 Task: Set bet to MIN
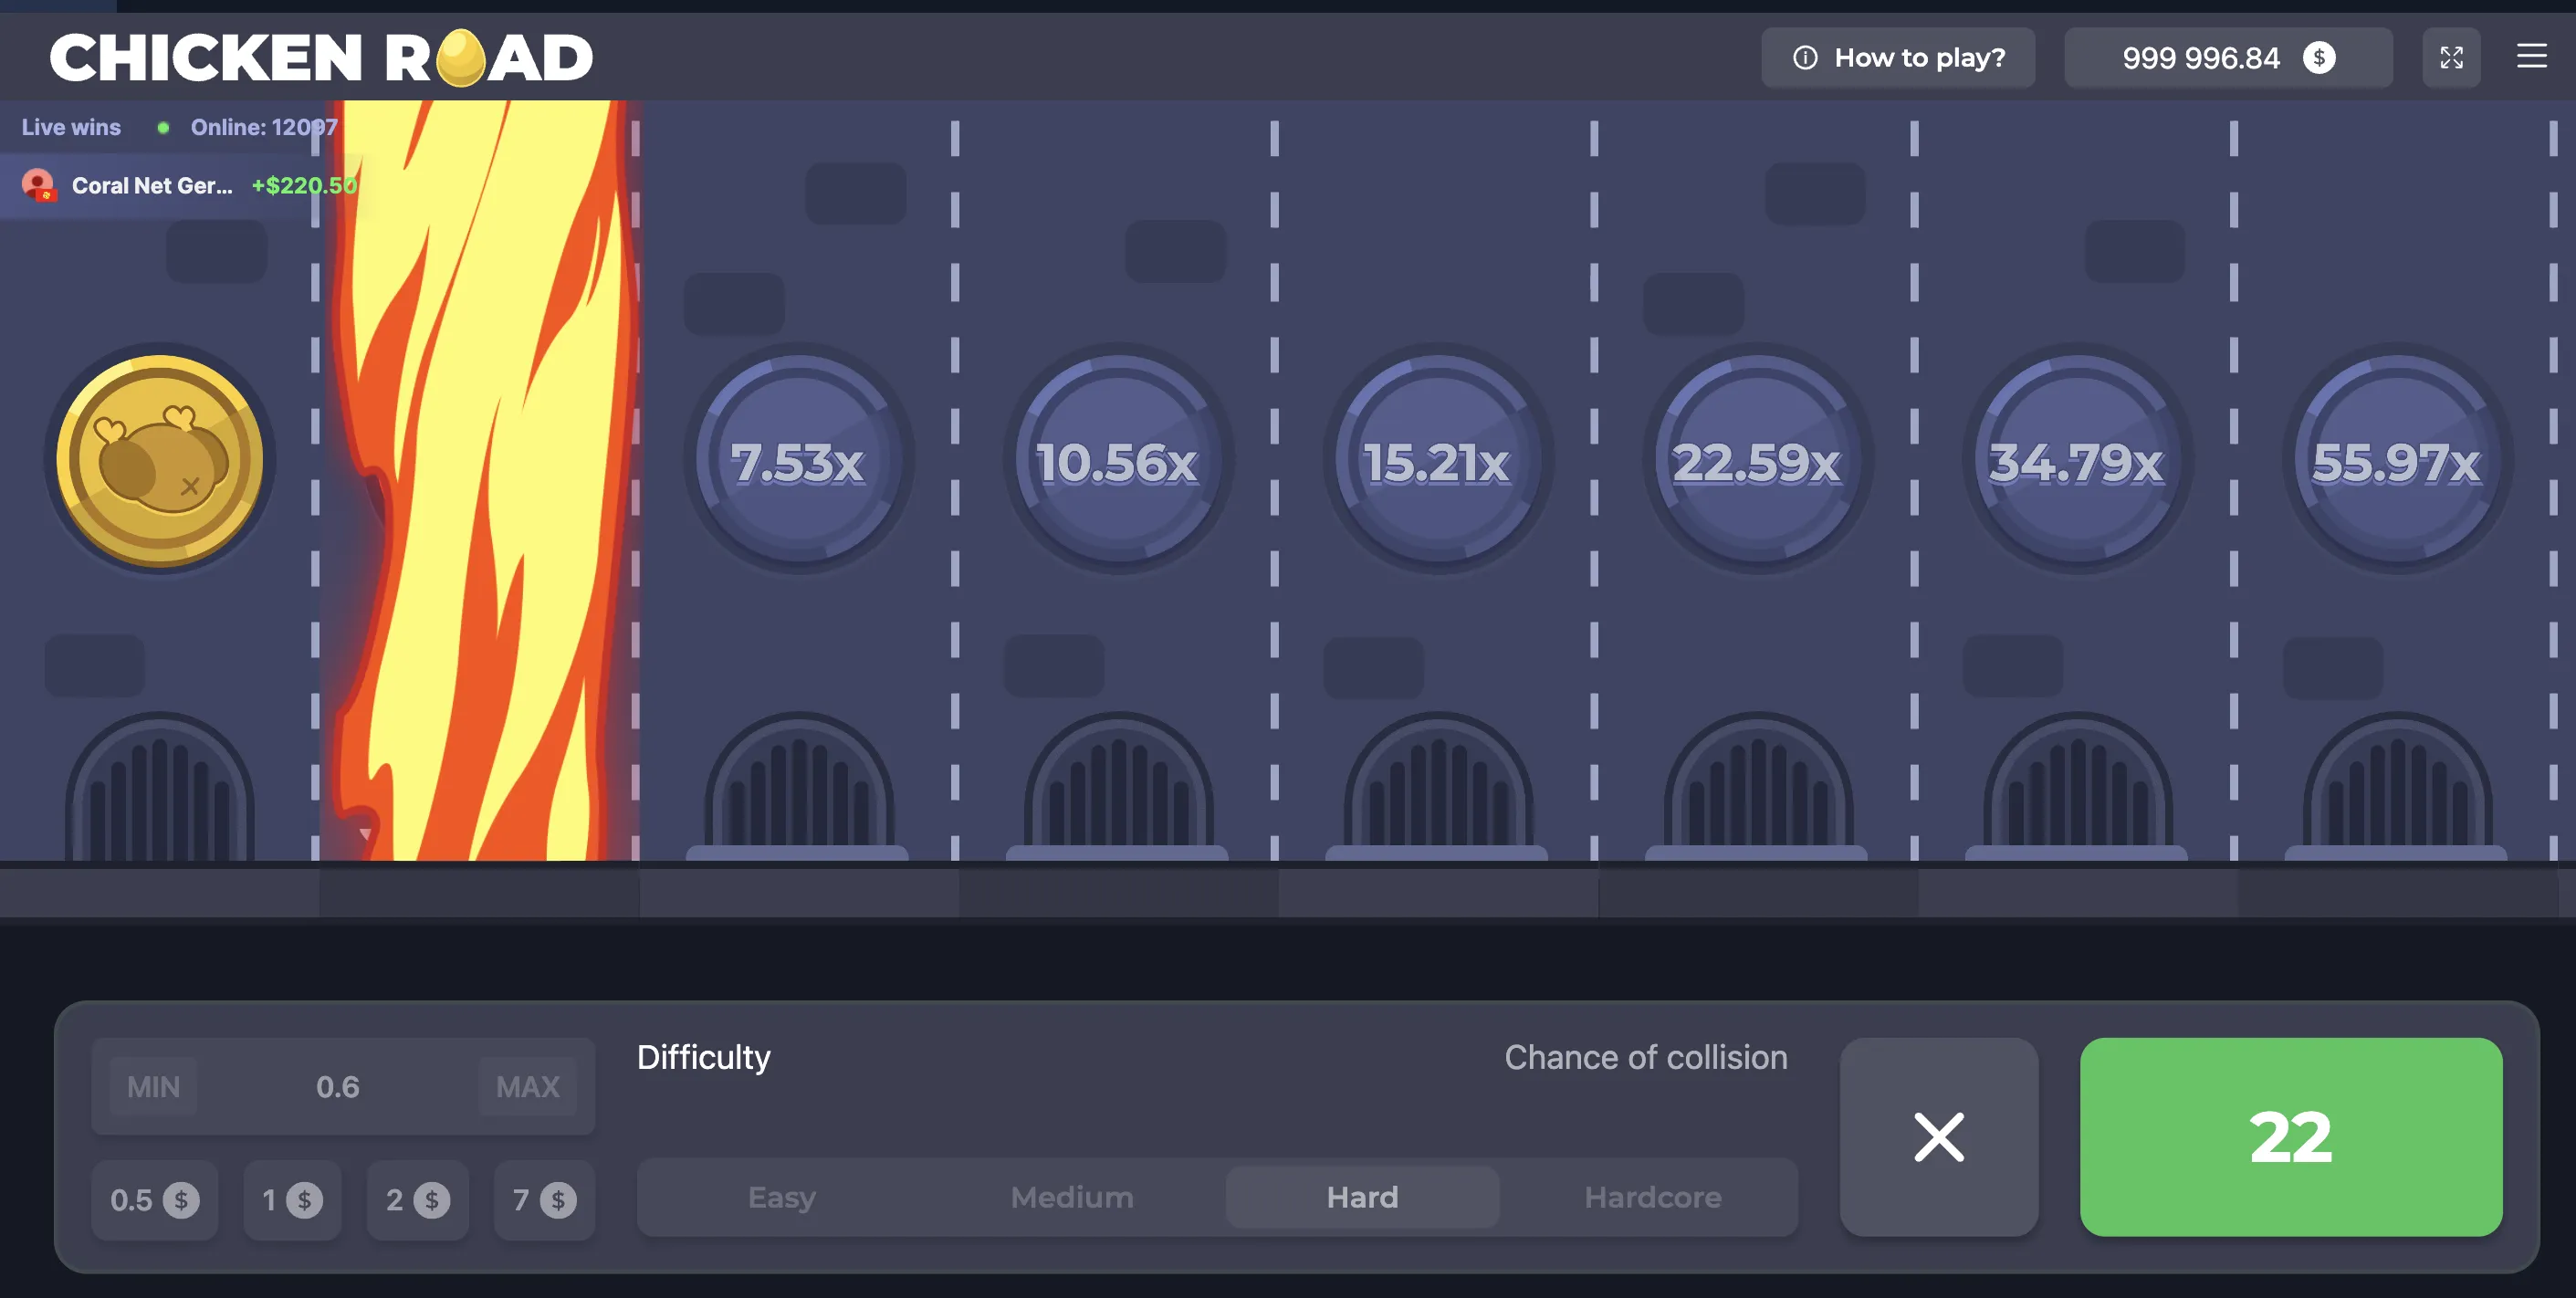coord(153,1086)
